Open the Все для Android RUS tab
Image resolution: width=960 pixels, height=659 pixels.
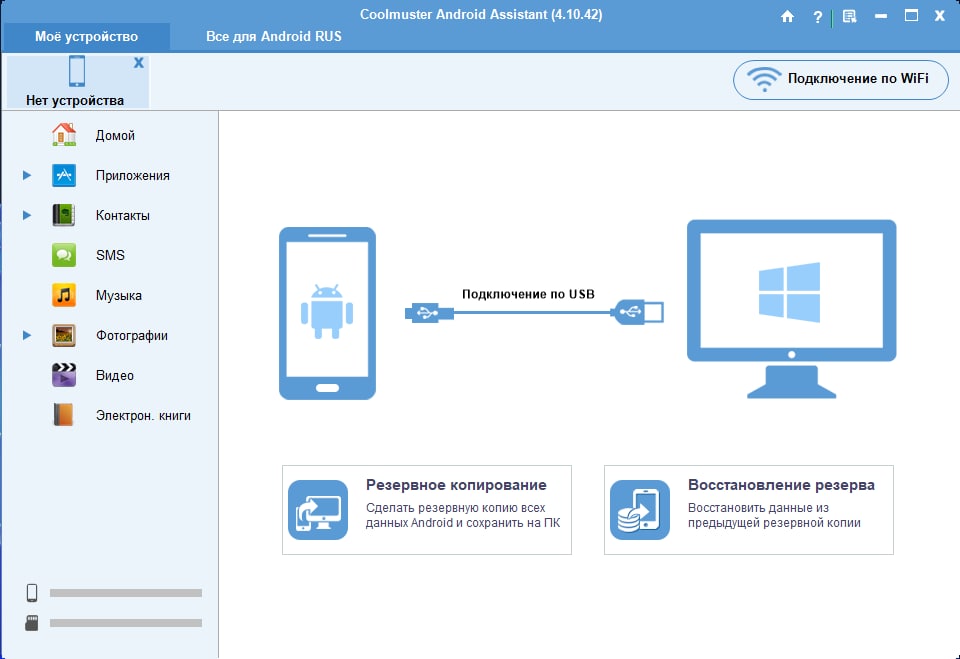274,37
